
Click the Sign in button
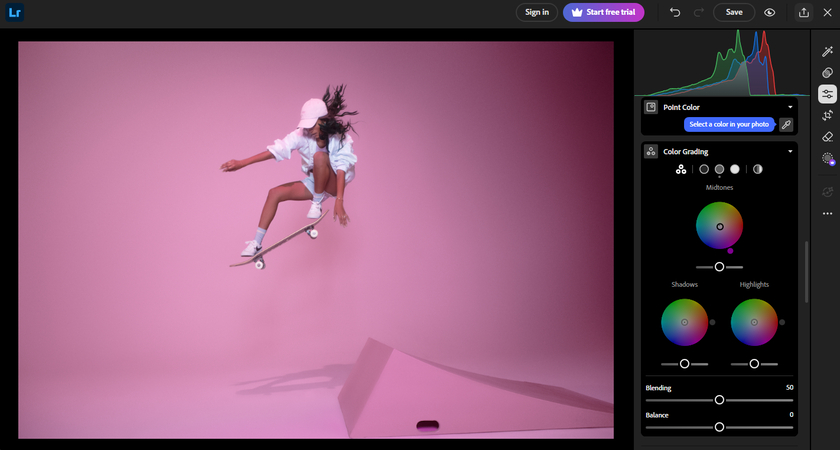point(537,12)
